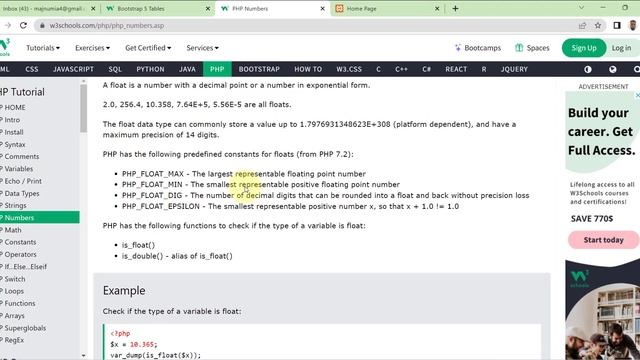Image resolution: width=640 pixels, height=360 pixels.
Task: Open the Bootcamps link
Action: point(478,48)
